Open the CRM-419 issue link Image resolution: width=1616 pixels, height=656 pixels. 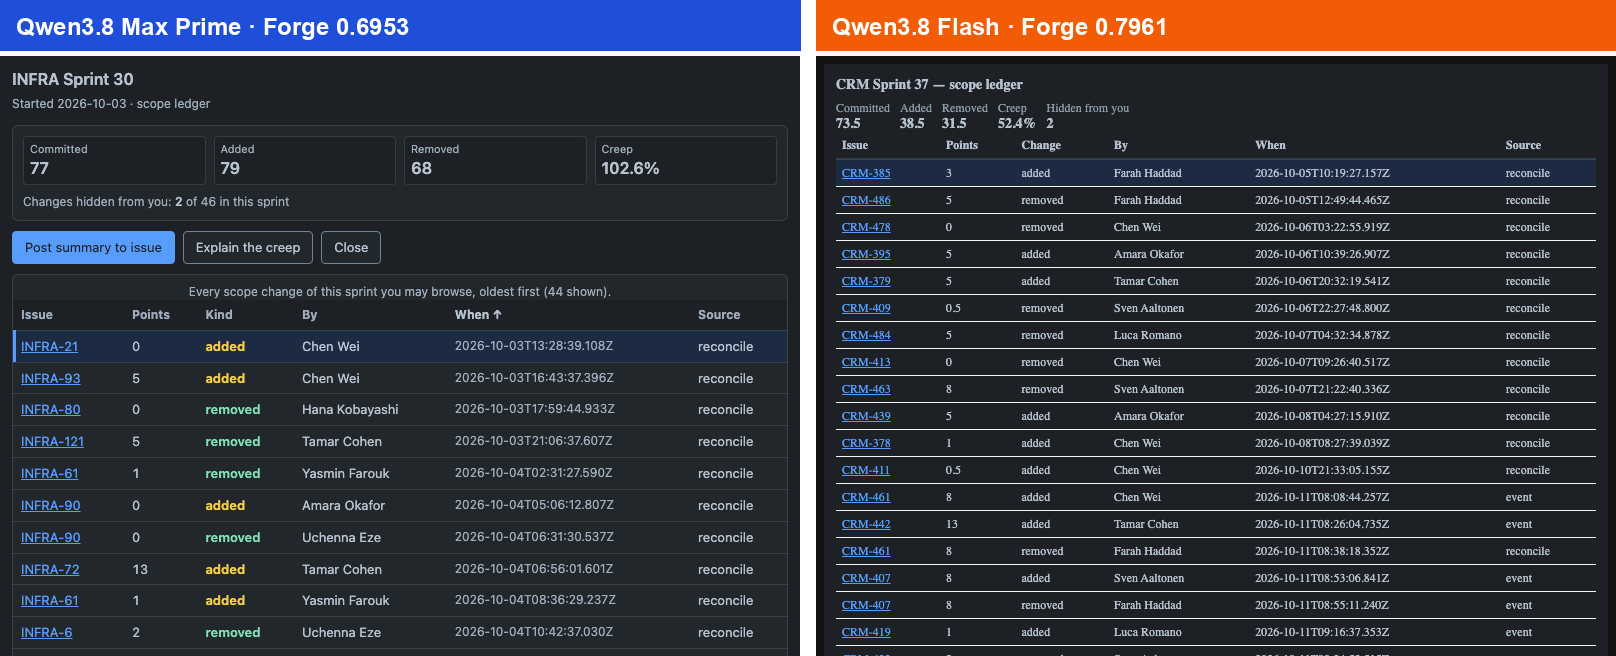tap(866, 632)
